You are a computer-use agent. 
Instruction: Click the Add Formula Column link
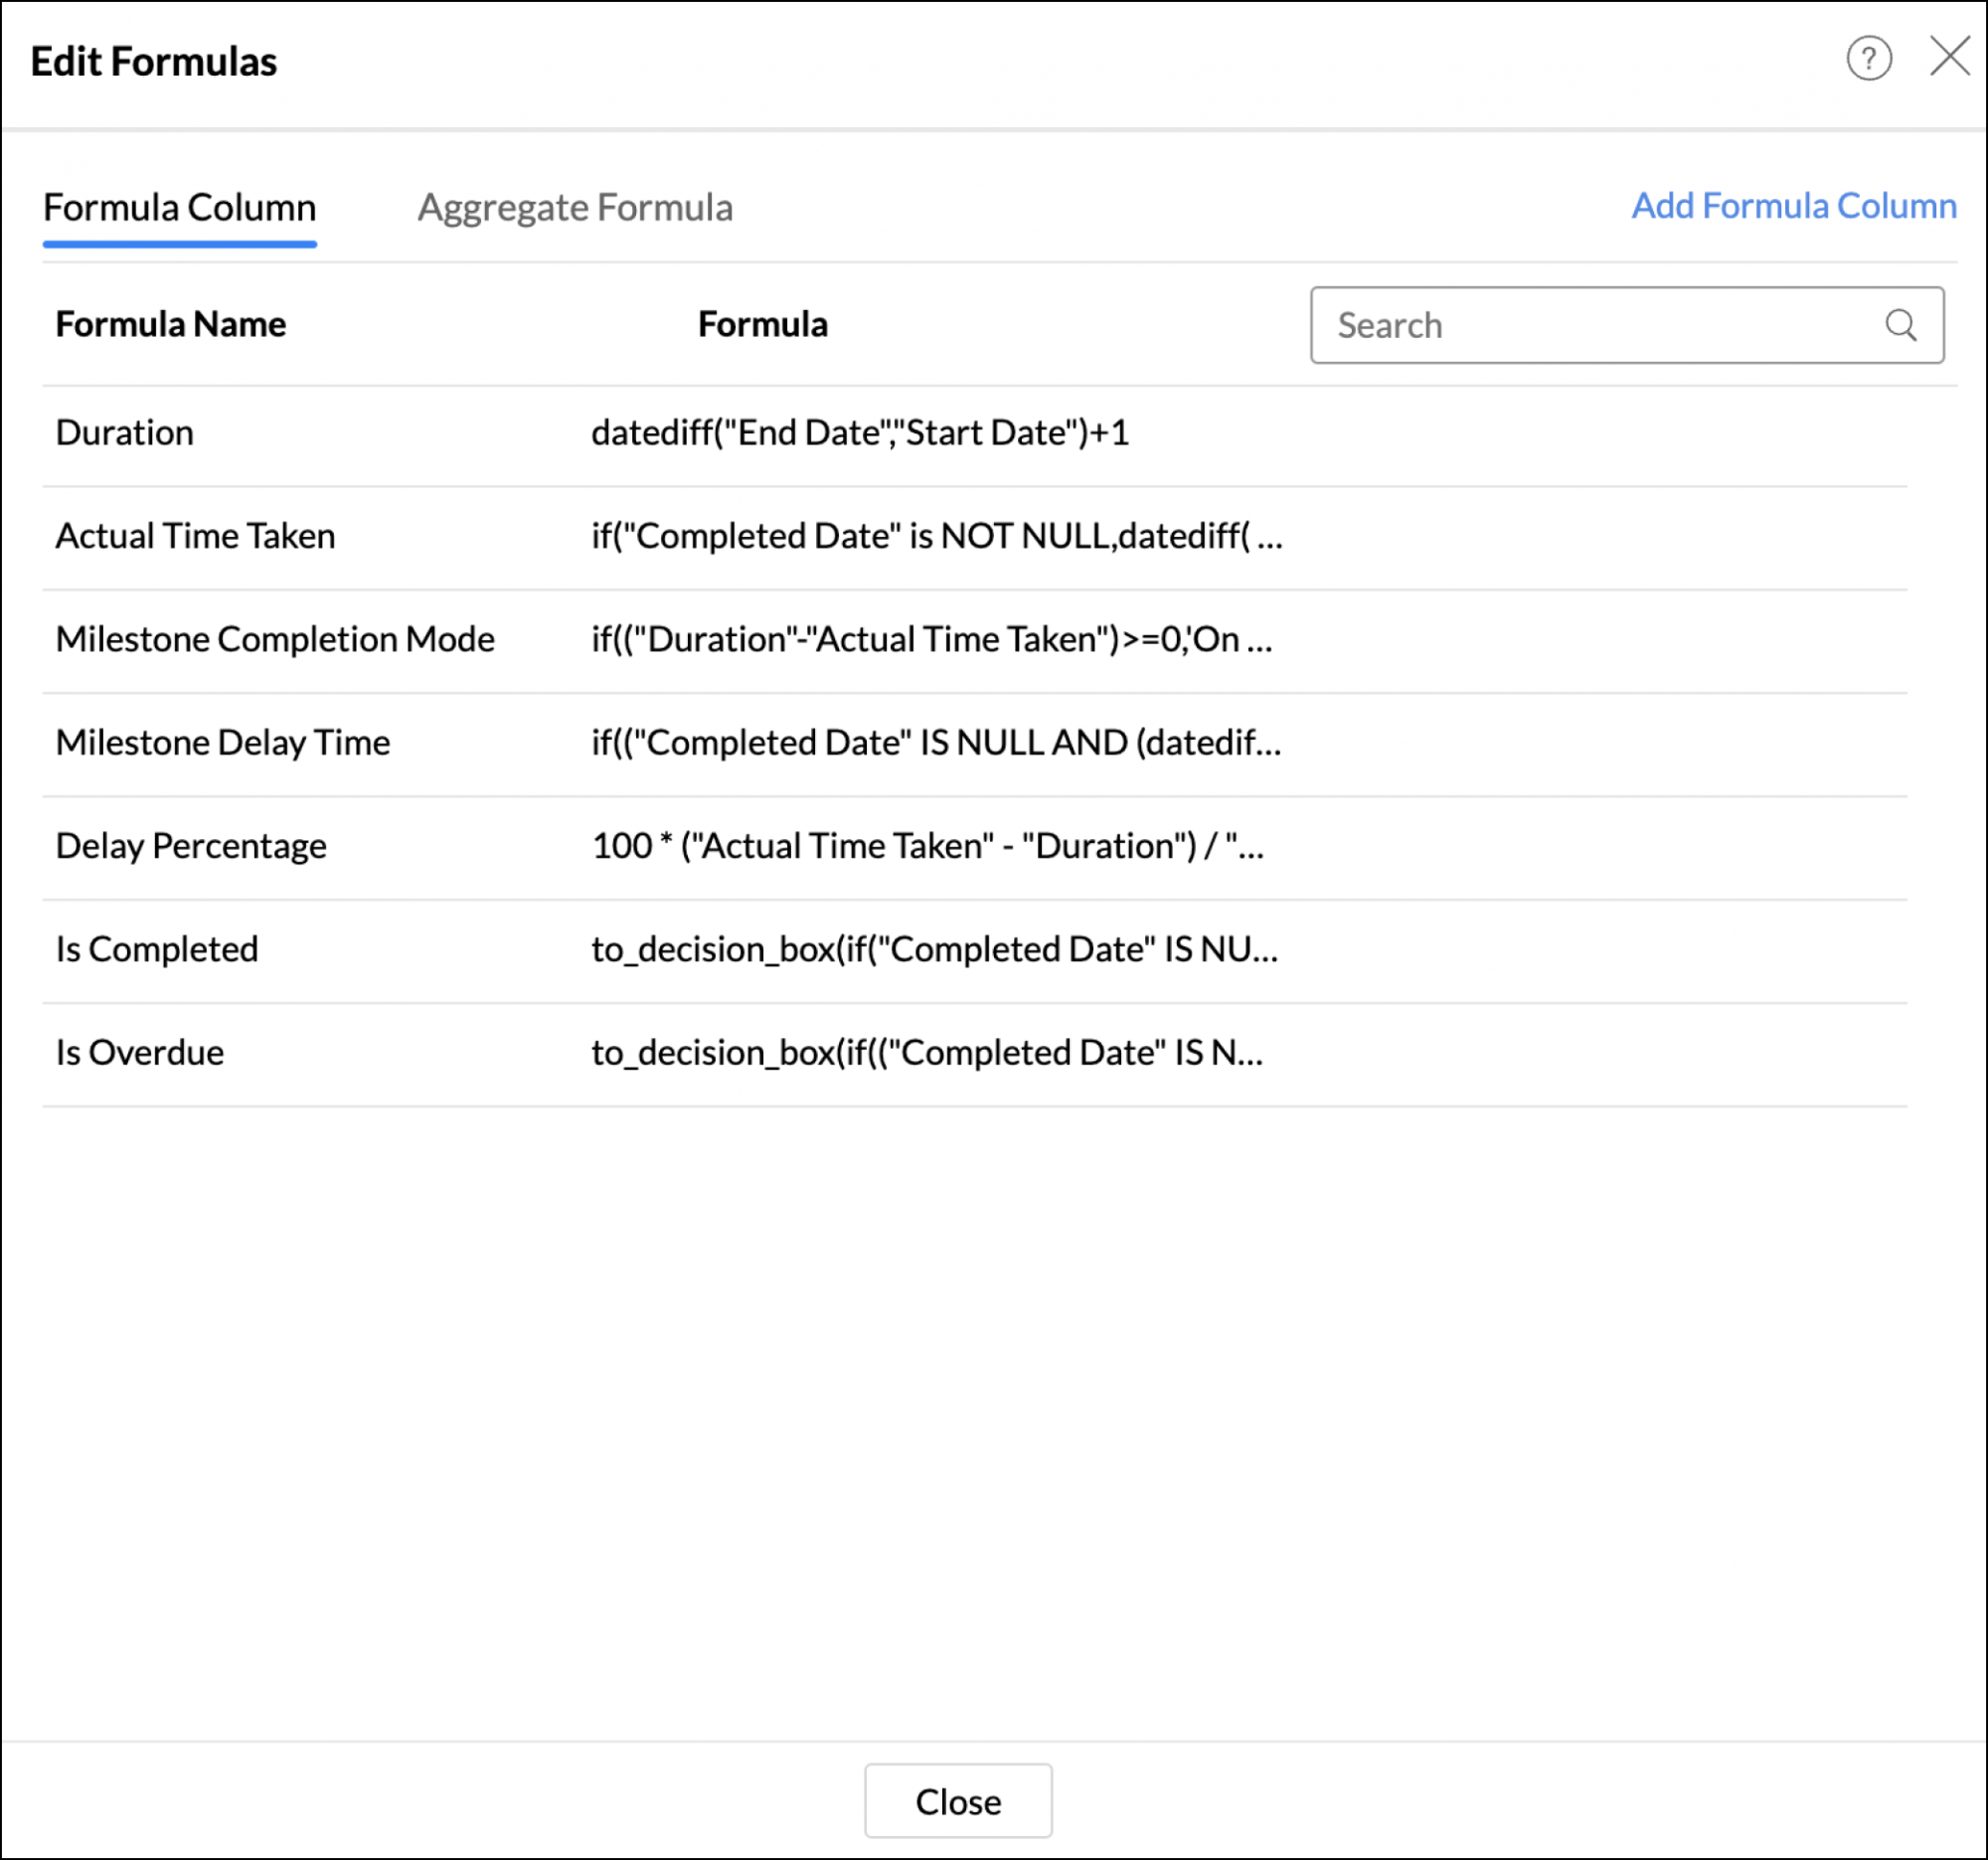click(x=1793, y=206)
